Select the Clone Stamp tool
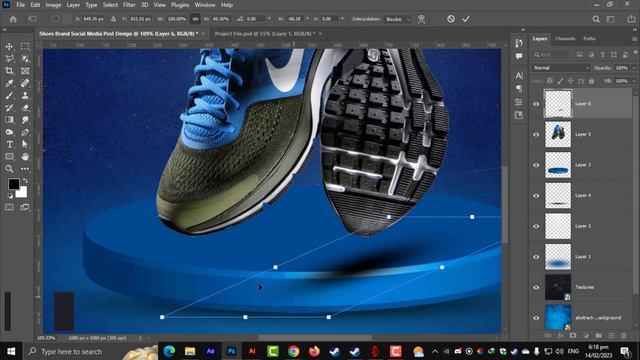This screenshot has height=360, width=640. pyautogui.click(x=25, y=96)
